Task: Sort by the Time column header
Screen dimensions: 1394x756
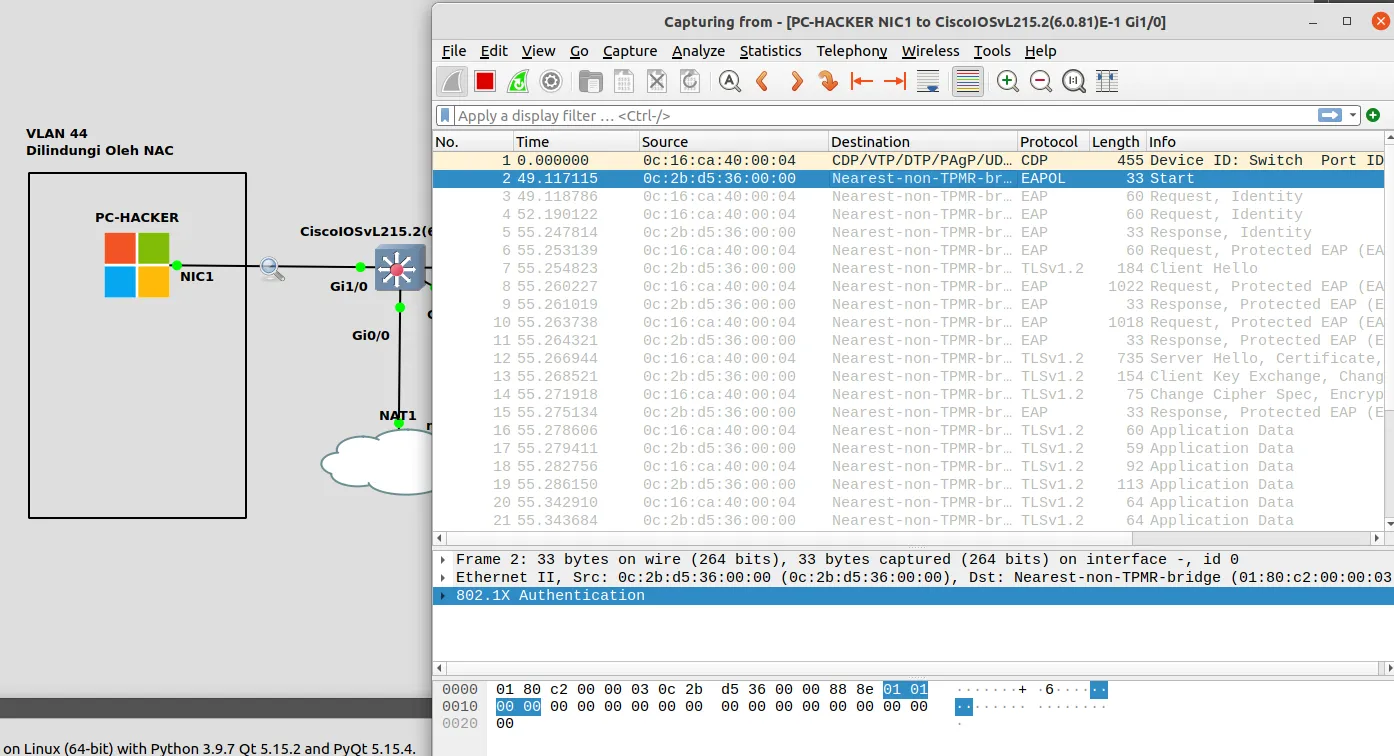Action: click(x=576, y=142)
